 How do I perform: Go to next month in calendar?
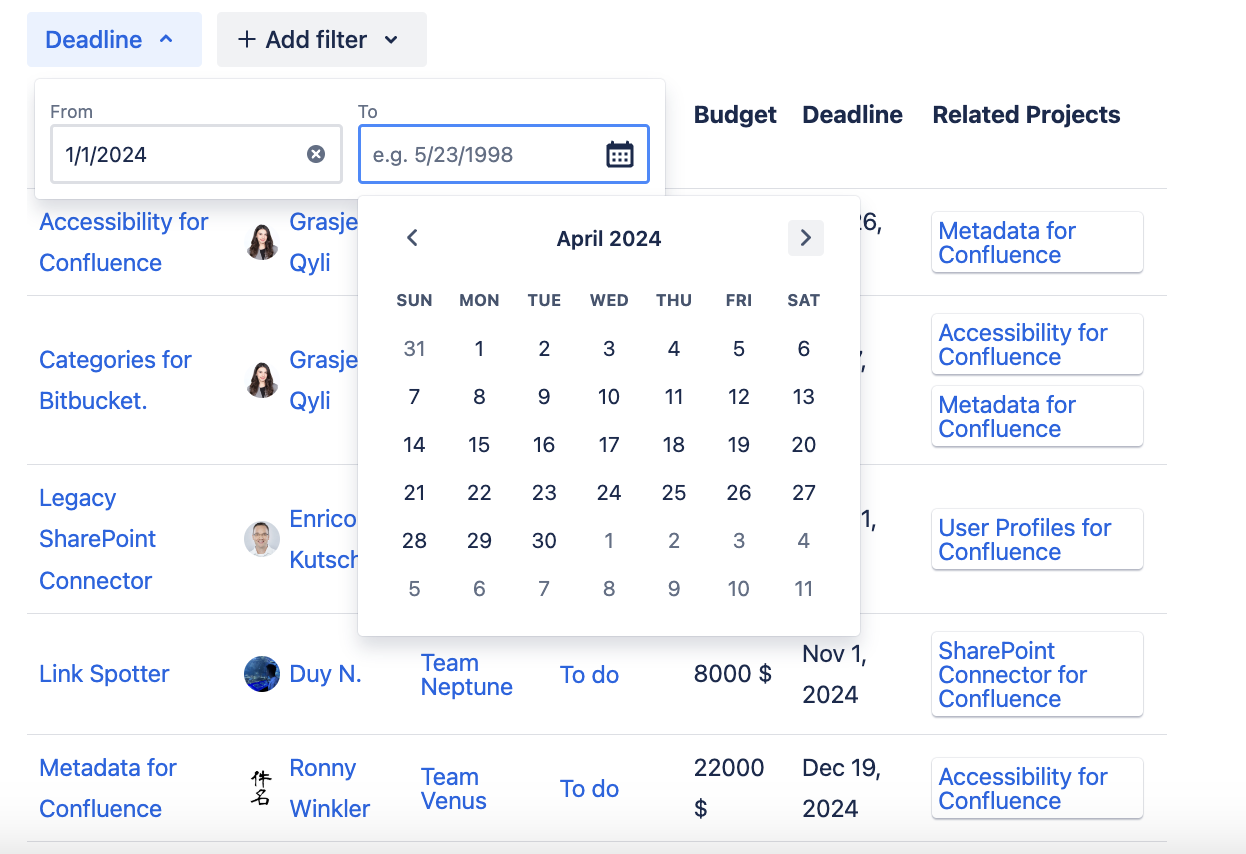click(805, 238)
